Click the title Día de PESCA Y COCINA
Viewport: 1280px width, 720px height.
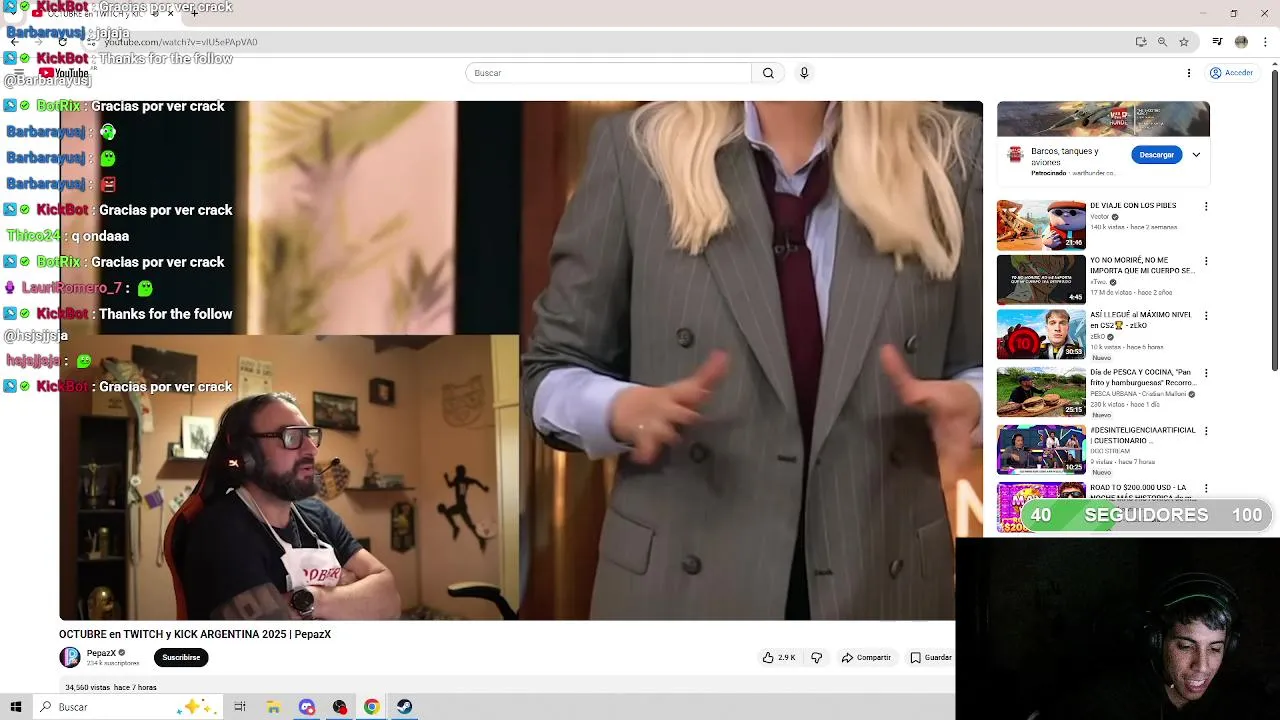tap(1142, 377)
